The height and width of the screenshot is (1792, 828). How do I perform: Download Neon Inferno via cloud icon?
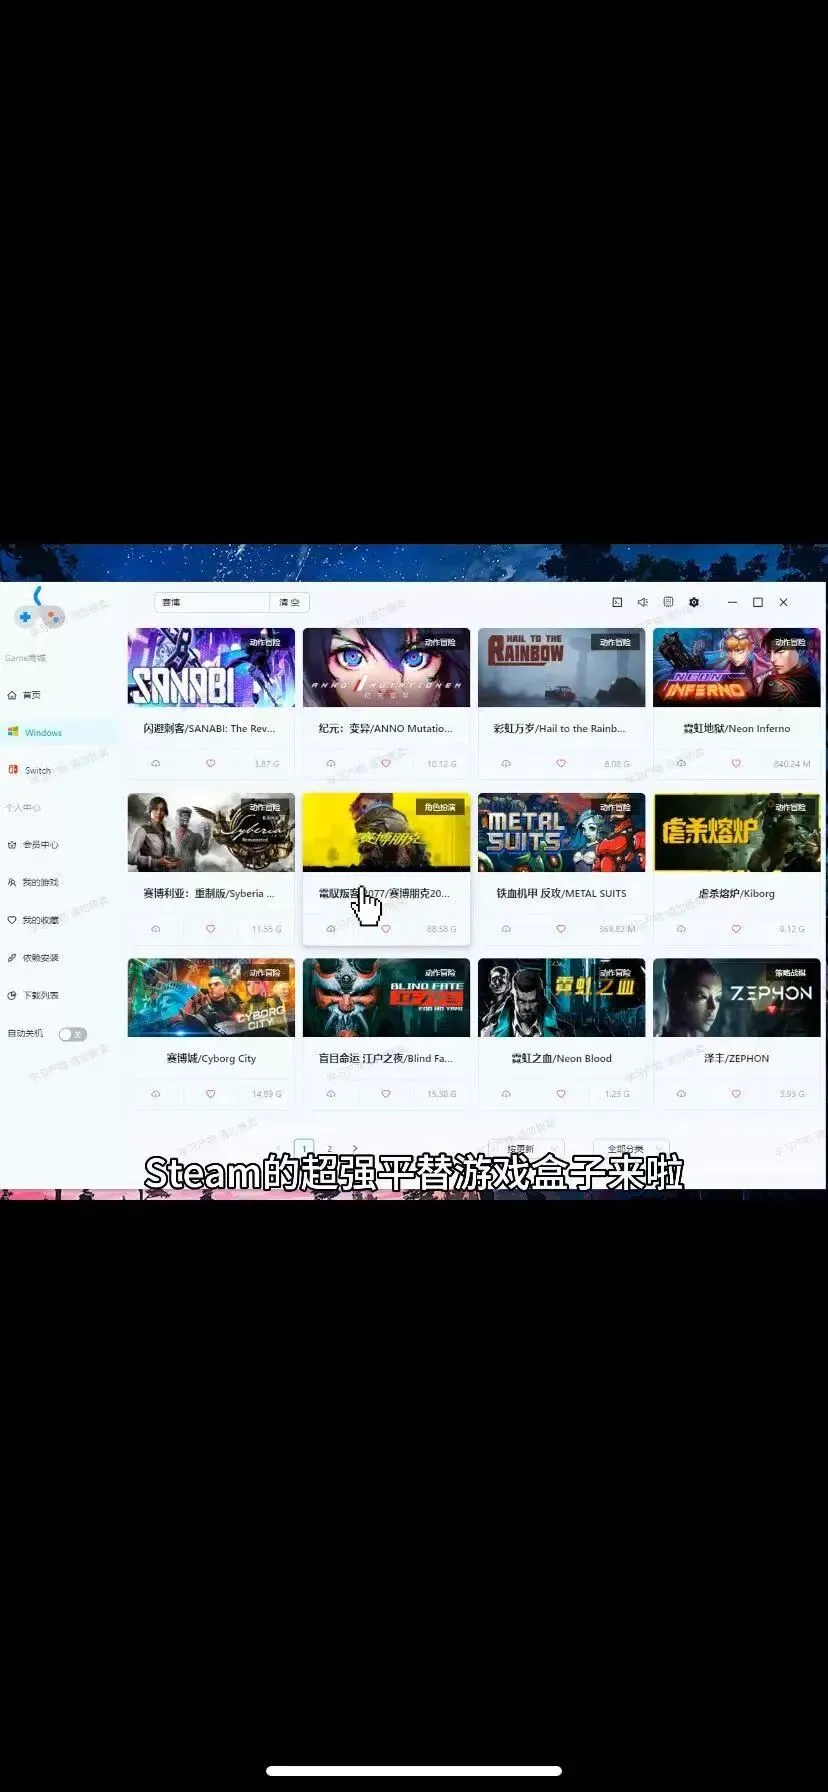(681, 763)
